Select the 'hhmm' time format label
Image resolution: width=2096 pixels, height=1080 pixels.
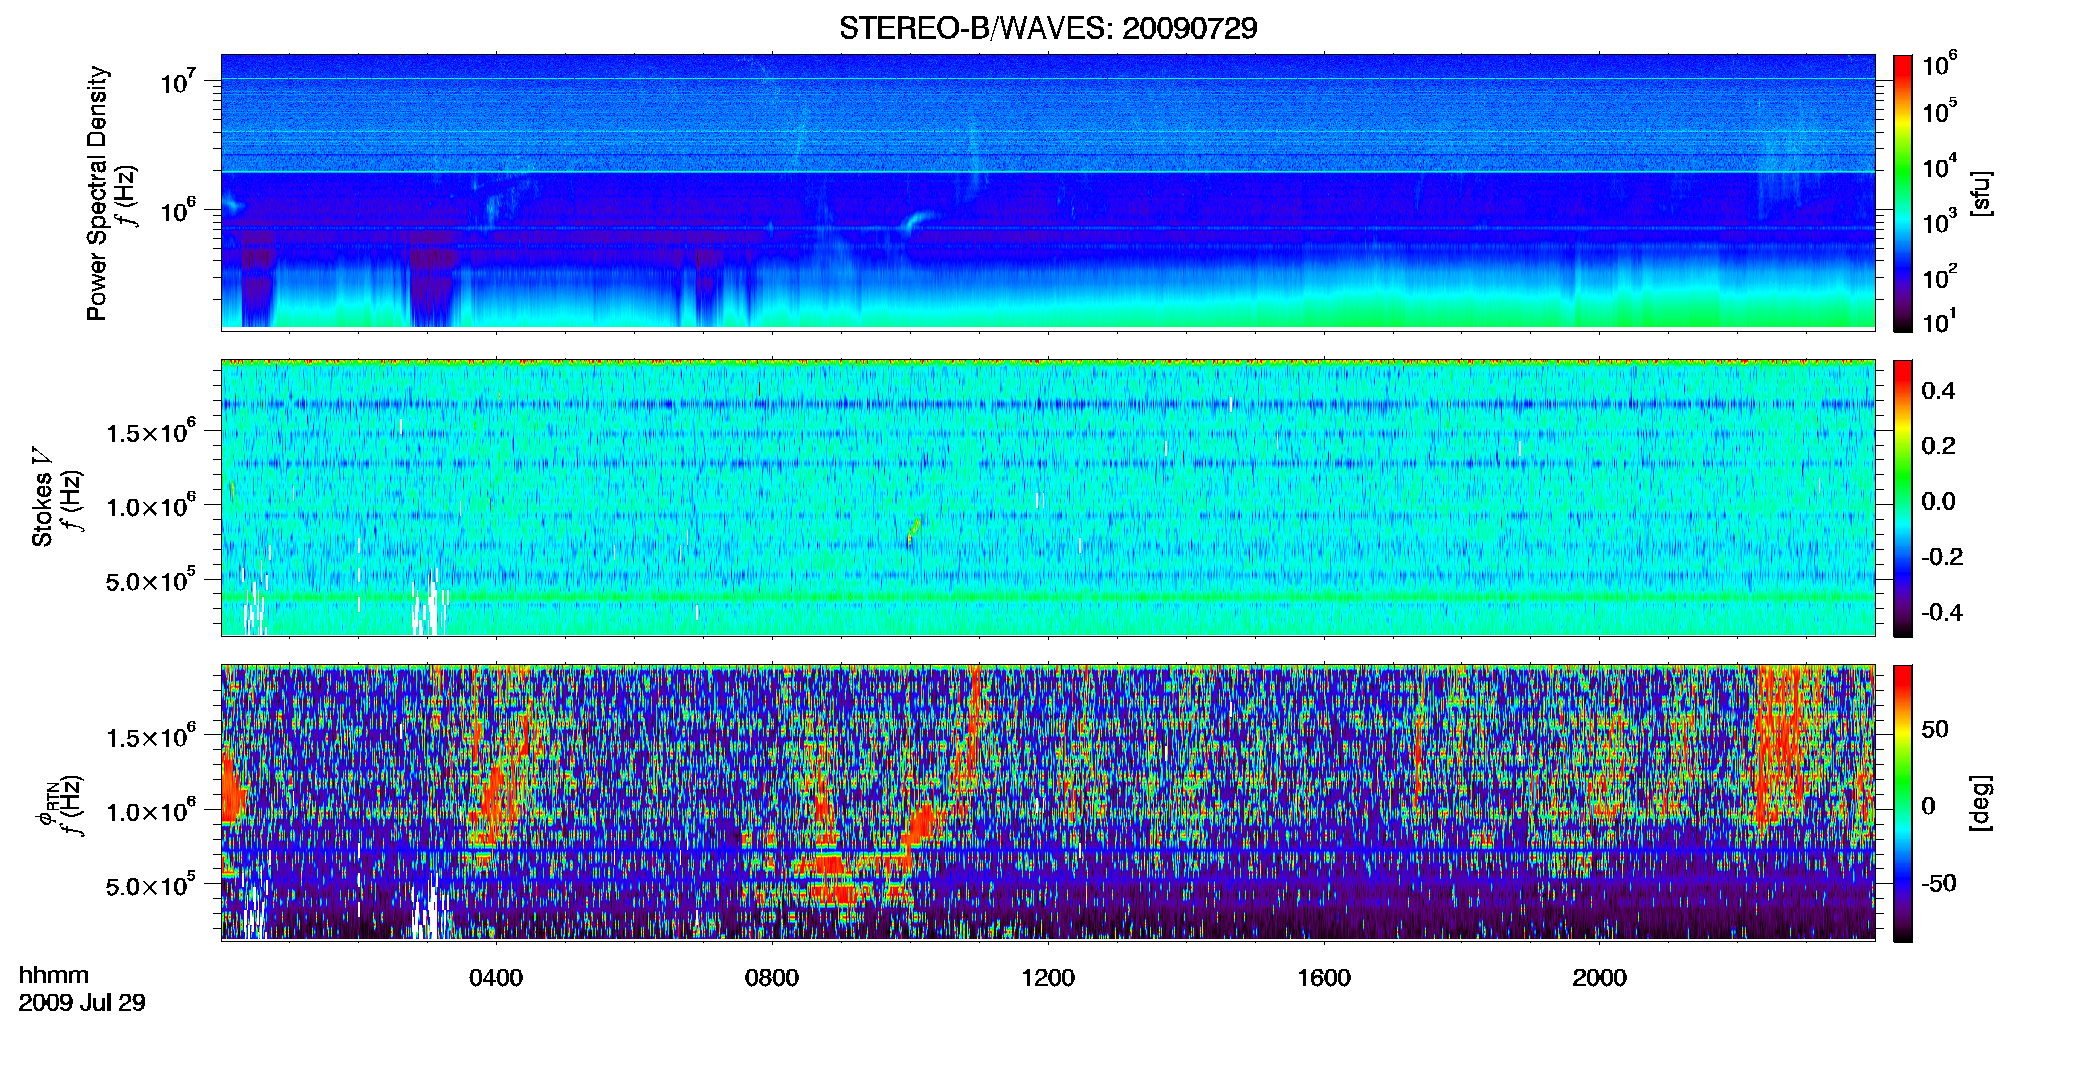tap(54, 976)
